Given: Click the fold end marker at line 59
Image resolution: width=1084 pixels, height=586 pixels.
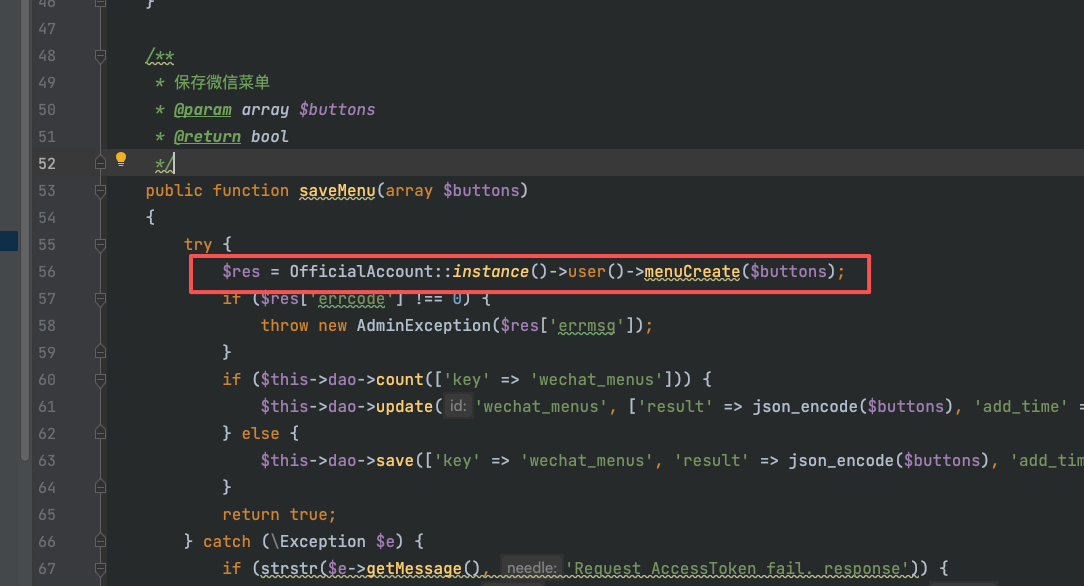Looking at the screenshot, I should coord(100,352).
